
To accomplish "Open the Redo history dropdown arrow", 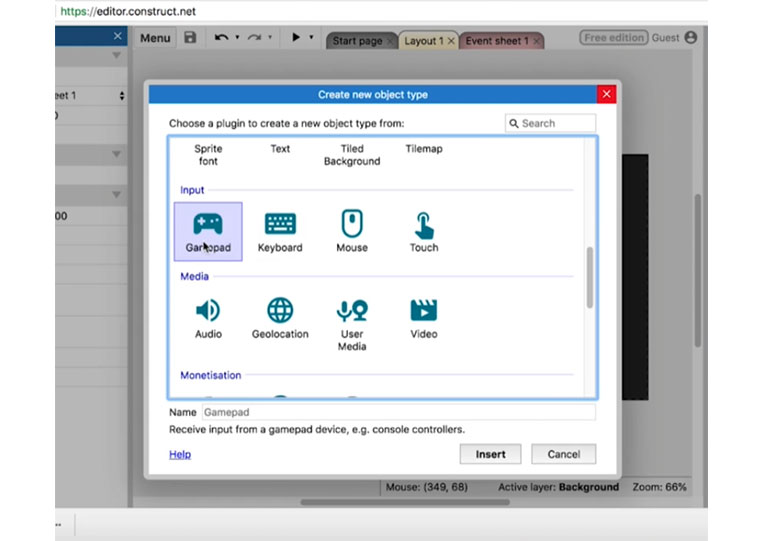I will 270,37.
